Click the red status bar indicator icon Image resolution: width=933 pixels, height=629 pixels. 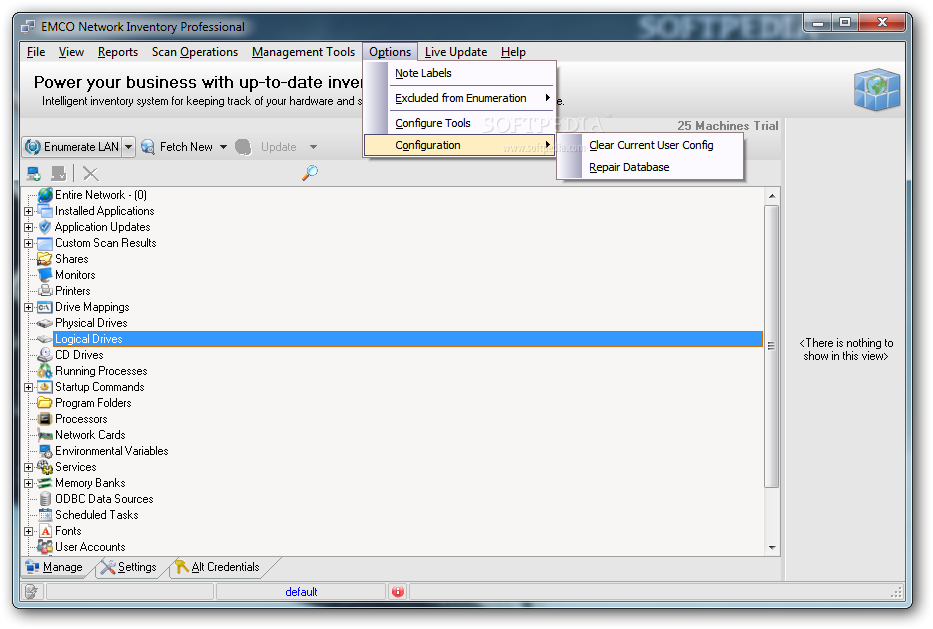click(x=398, y=592)
